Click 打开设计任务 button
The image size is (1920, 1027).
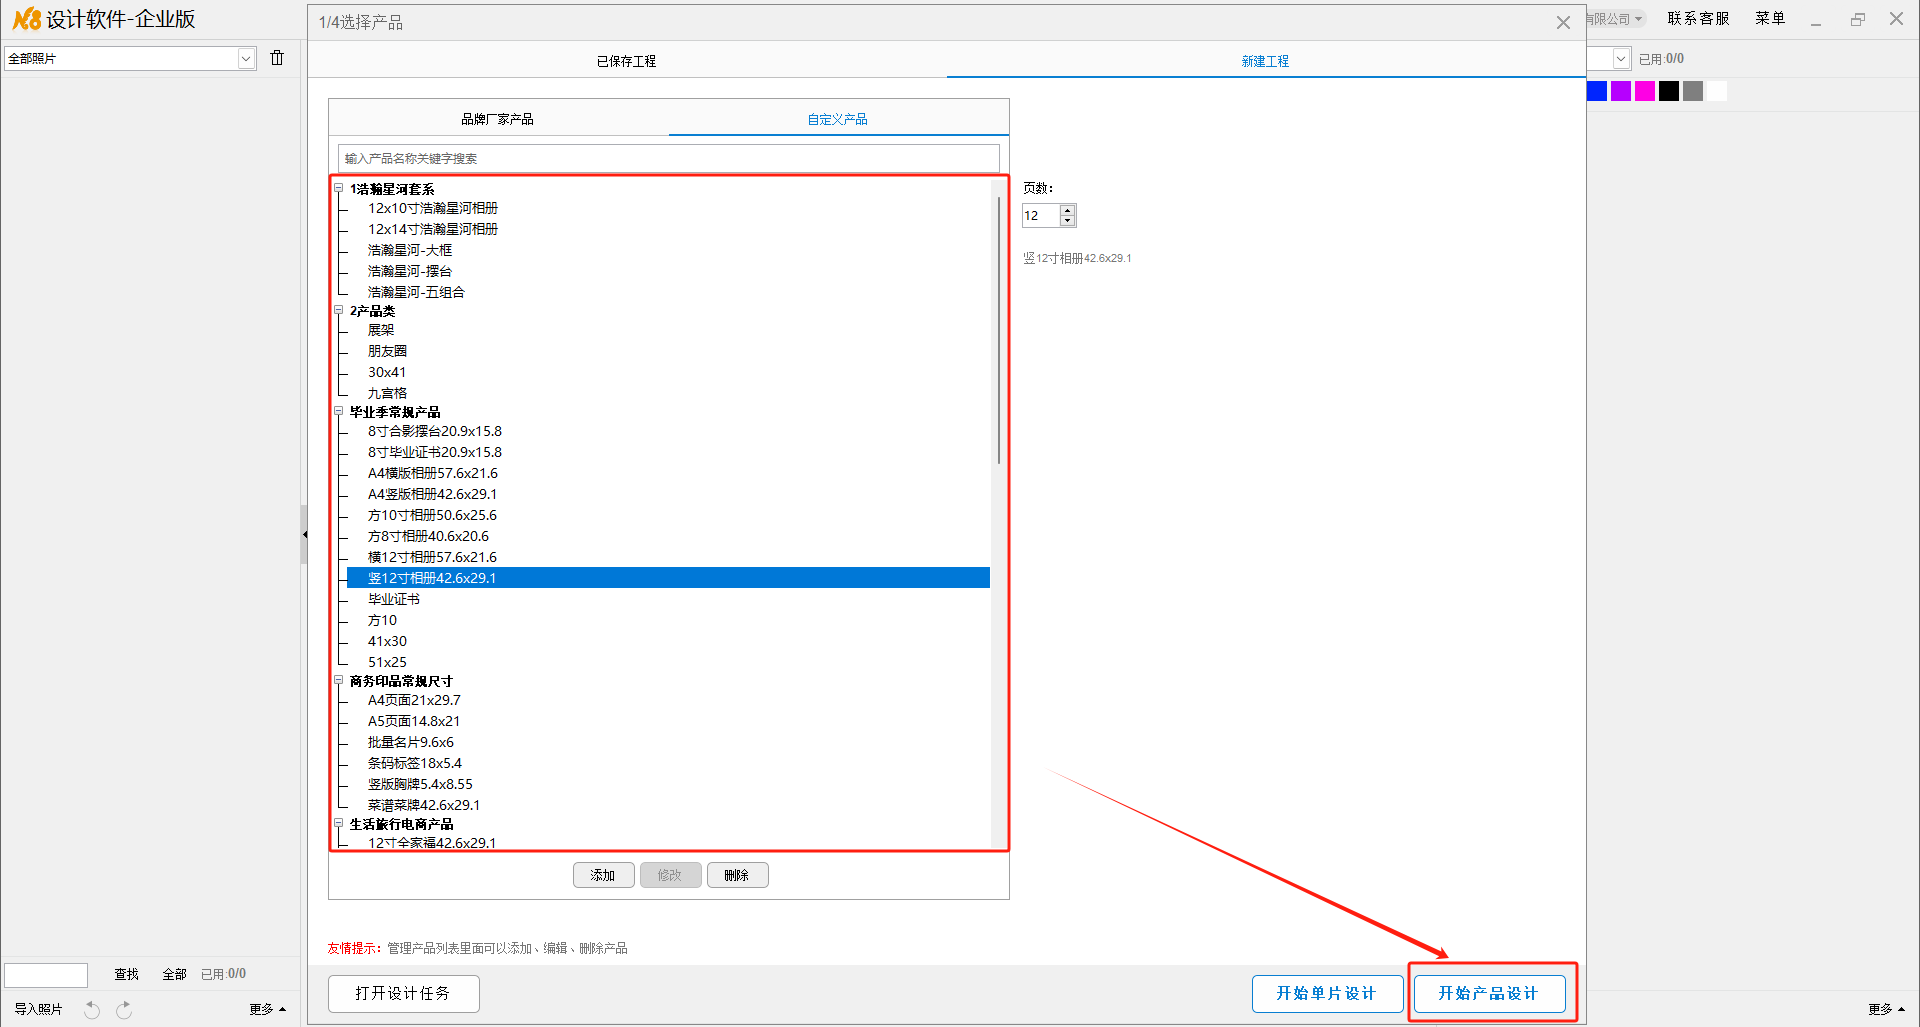click(404, 993)
